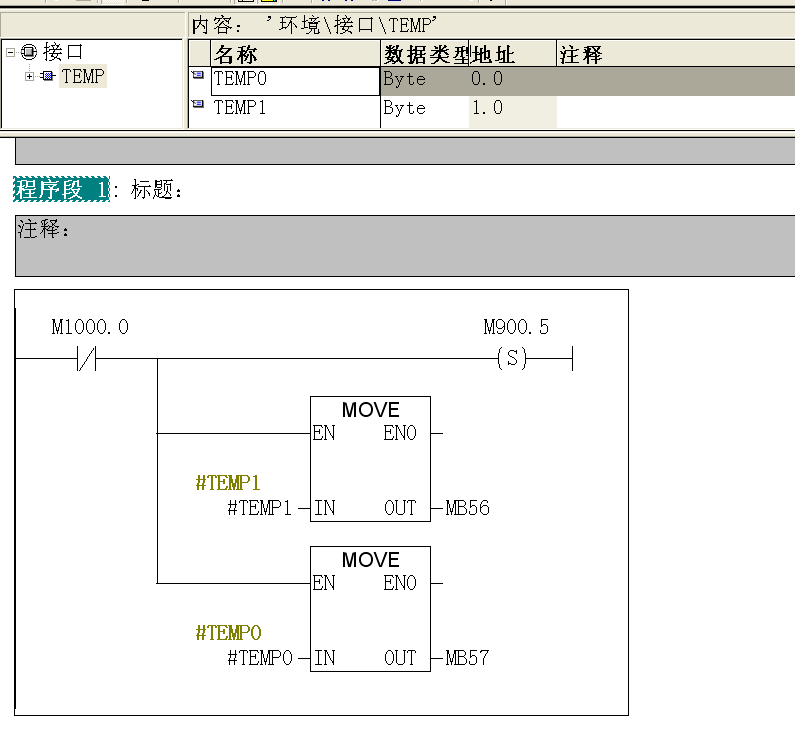
Task: Click the TEMP1 row variable icon
Action: point(198,104)
